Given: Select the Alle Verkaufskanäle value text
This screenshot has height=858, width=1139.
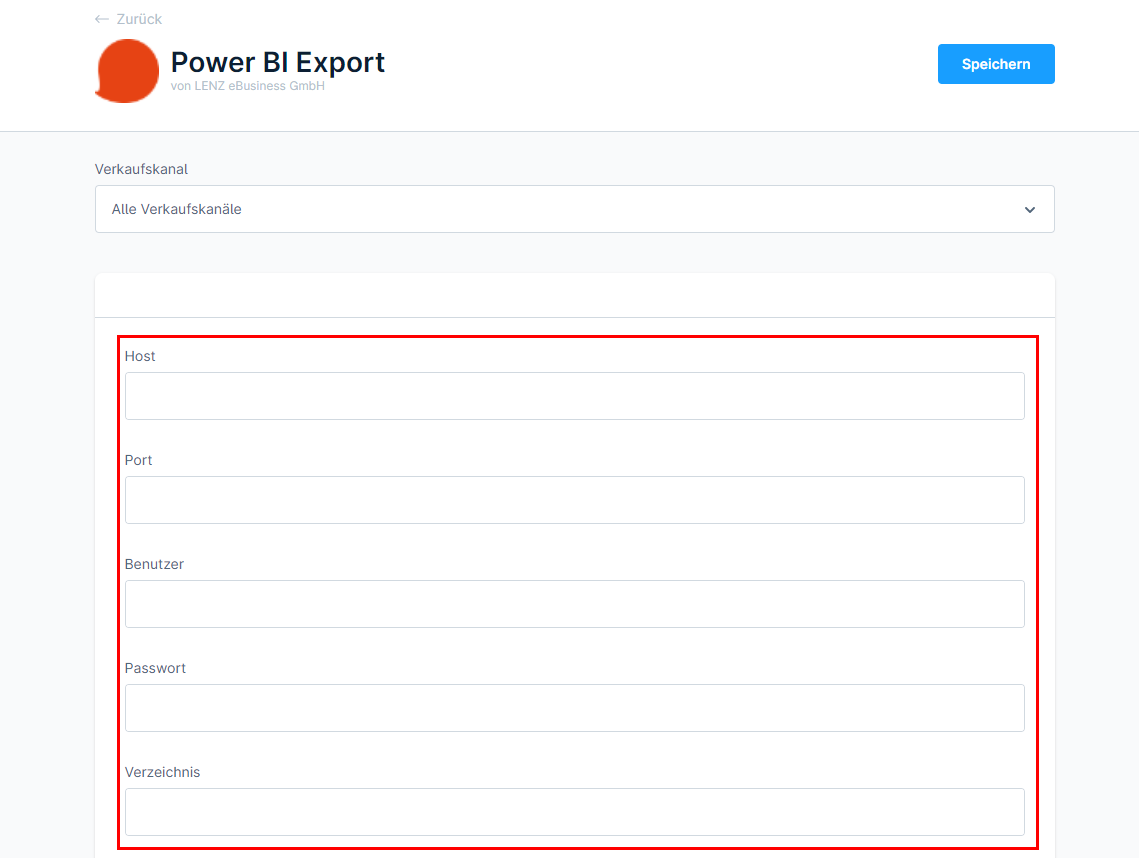Looking at the screenshot, I should point(176,209).
